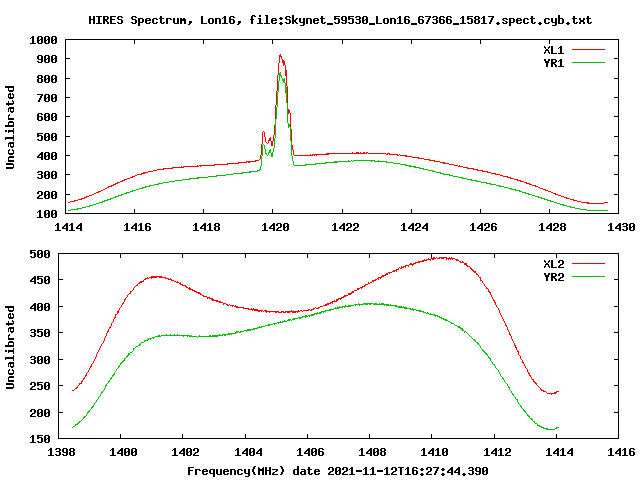Click the 1426 x-axis tick label
This screenshot has height=480, width=640.
(x=483, y=227)
